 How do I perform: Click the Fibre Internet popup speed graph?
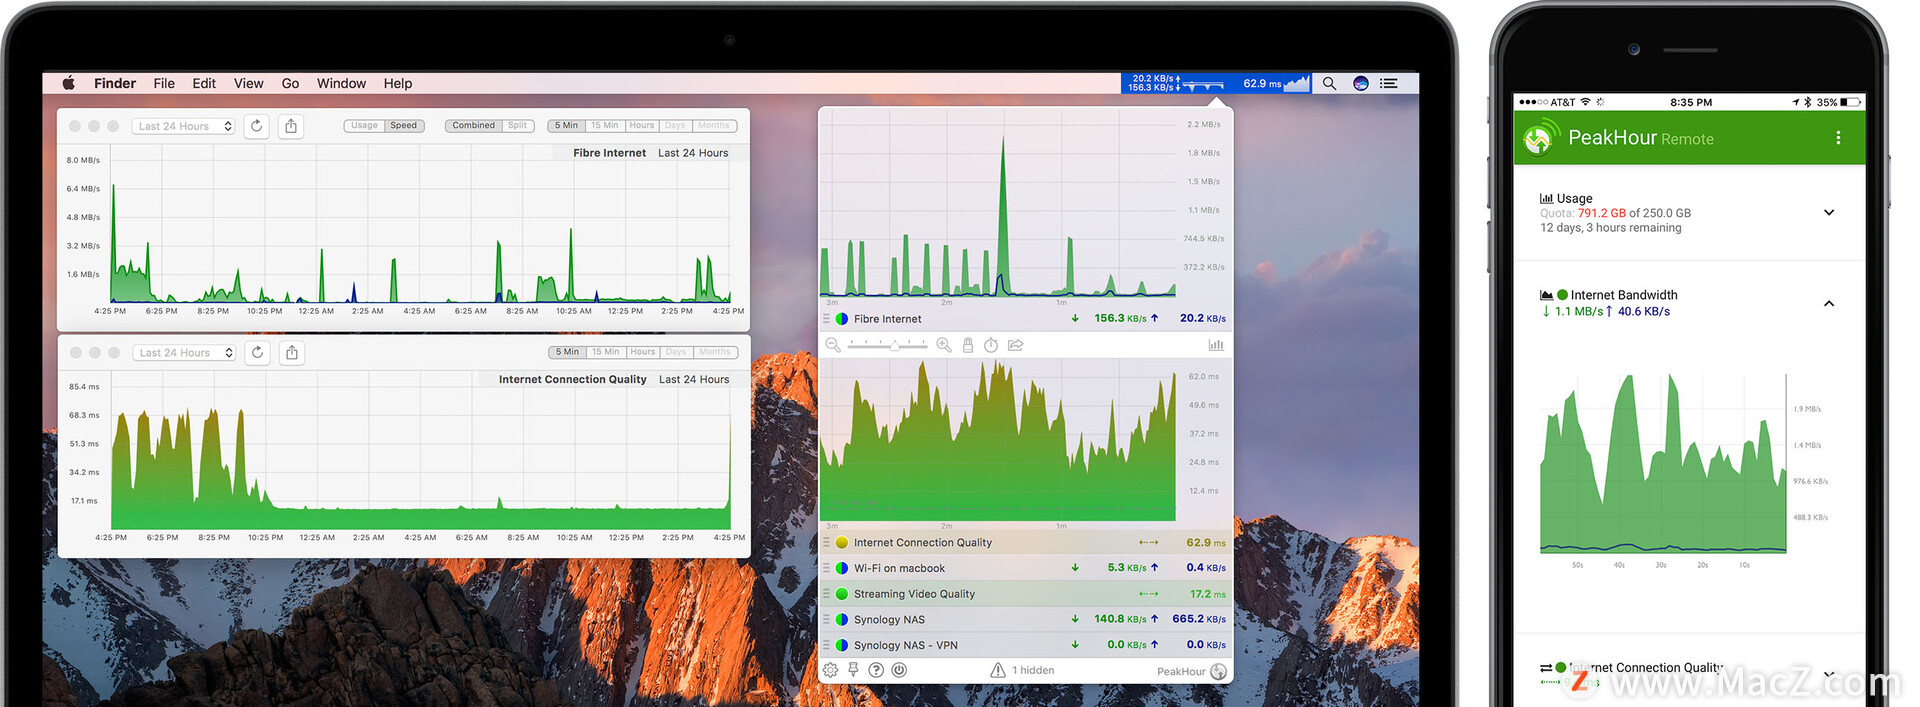pyautogui.click(x=998, y=203)
